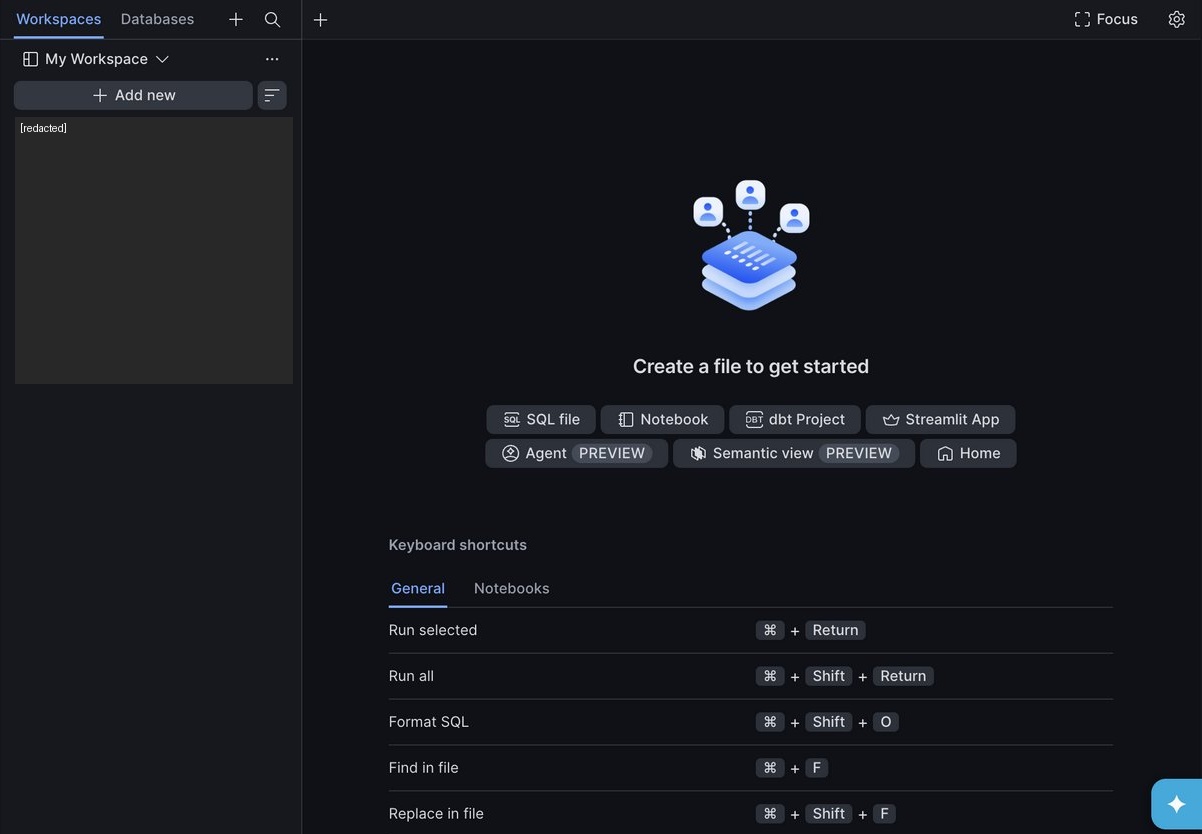The width and height of the screenshot is (1202, 834).
Task: Enter Focus mode
Action: [x=1106, y=19]
